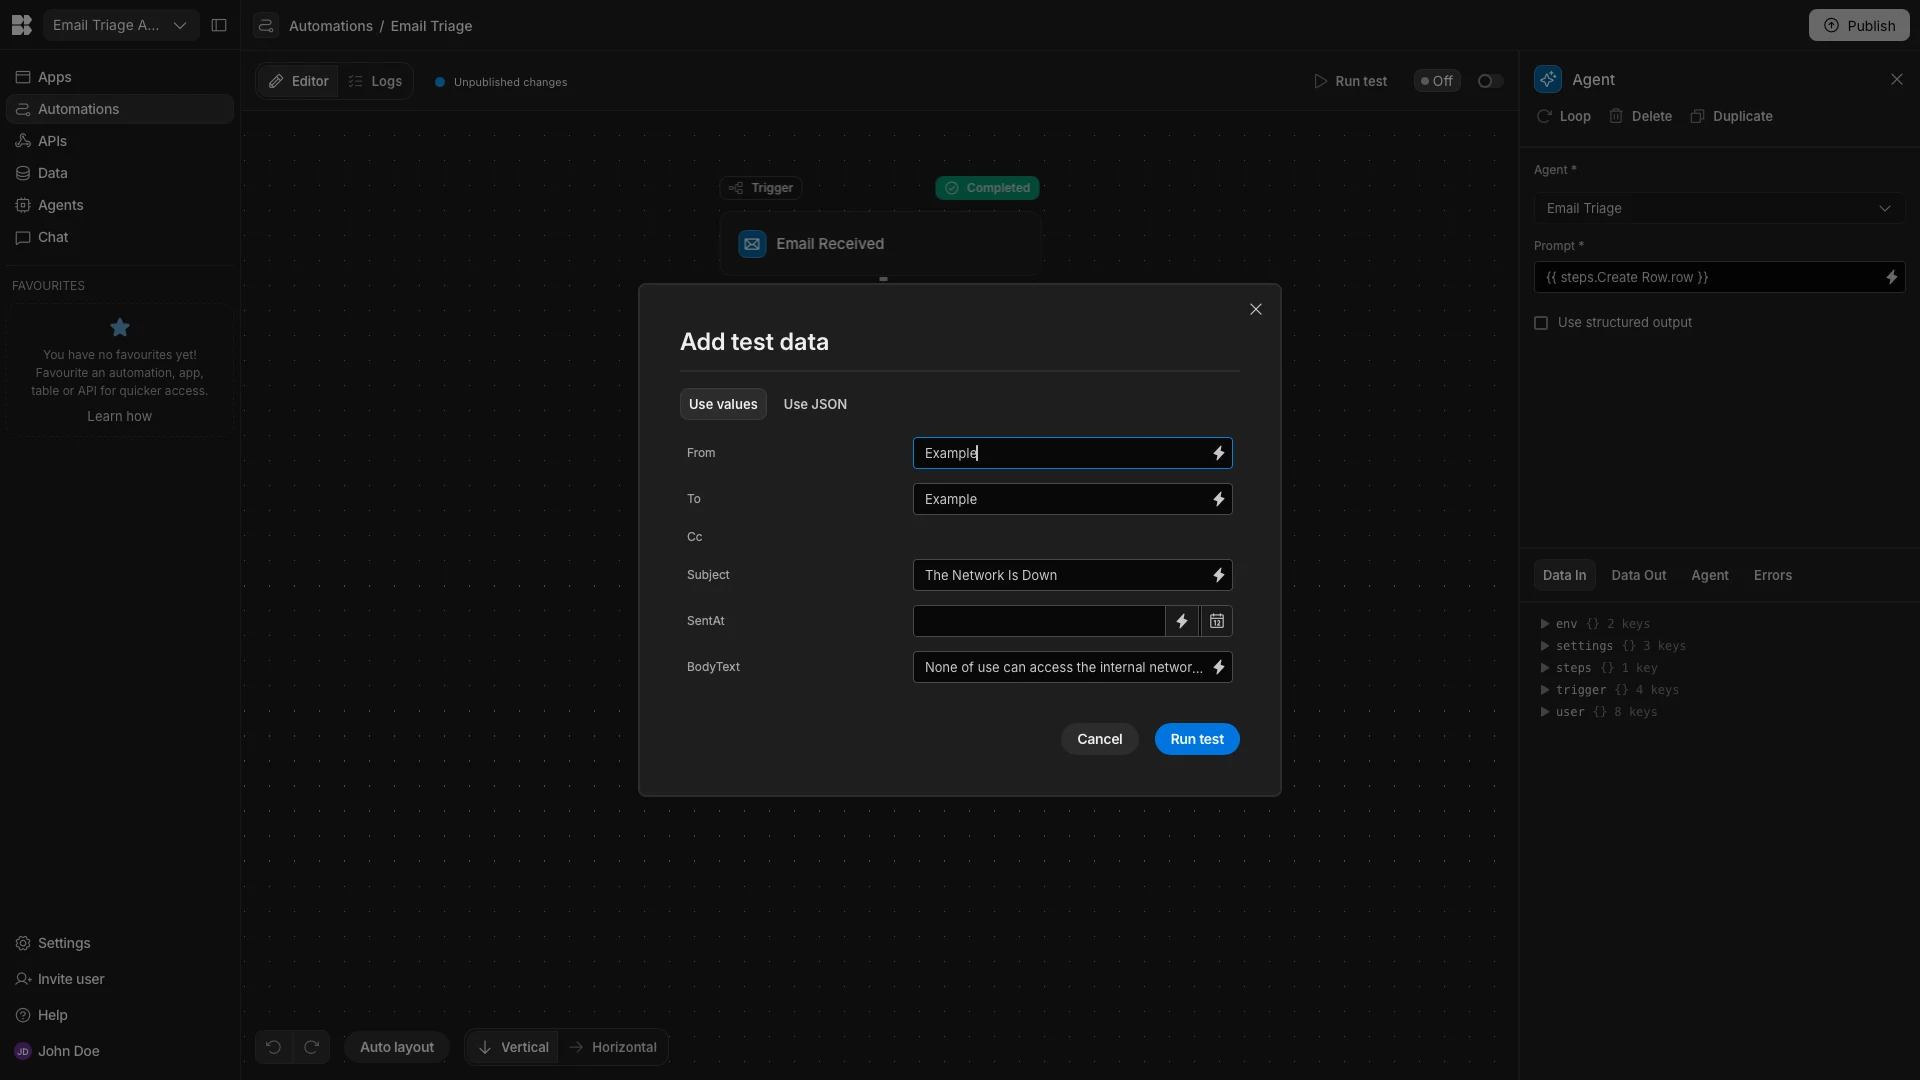The width and height of the screenshot is (1920, 1080).
Task: Click the lightning bolt icon in From field
Action: [1218, 453]
